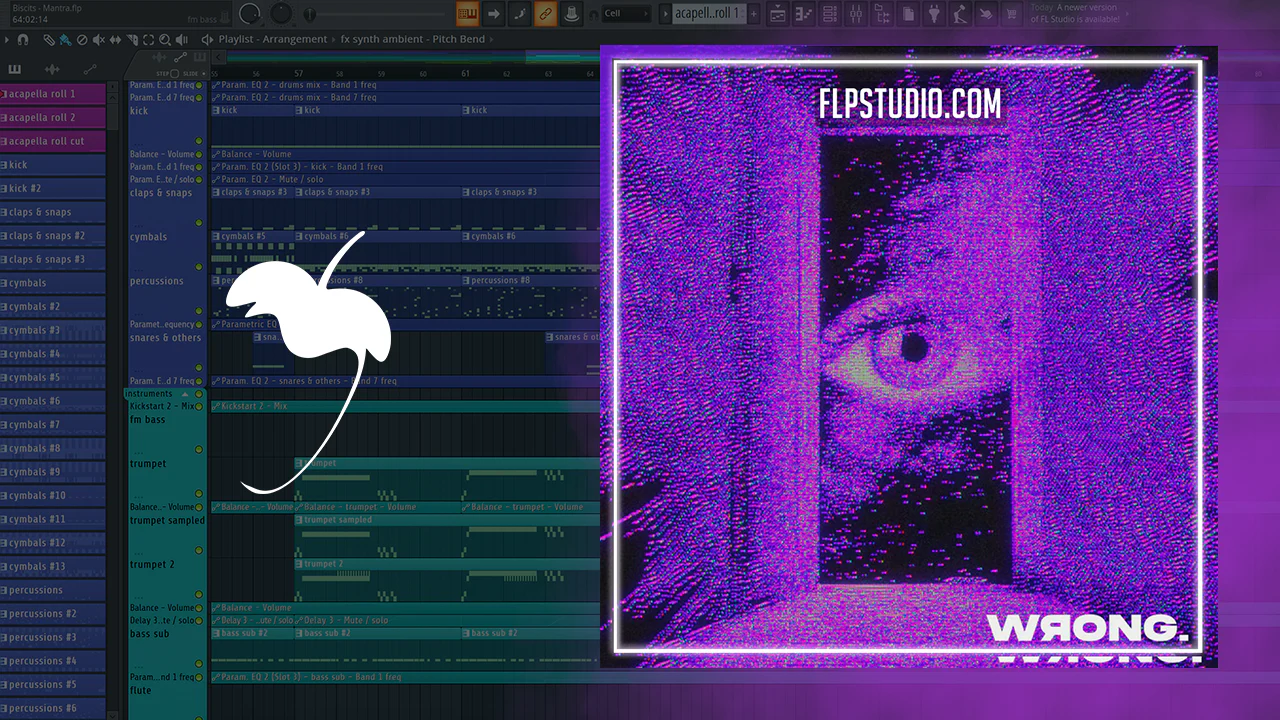Viewport: 1280px width, 720px height.
Task: Open the plugin picker plug icon
Action: [933, 14]
